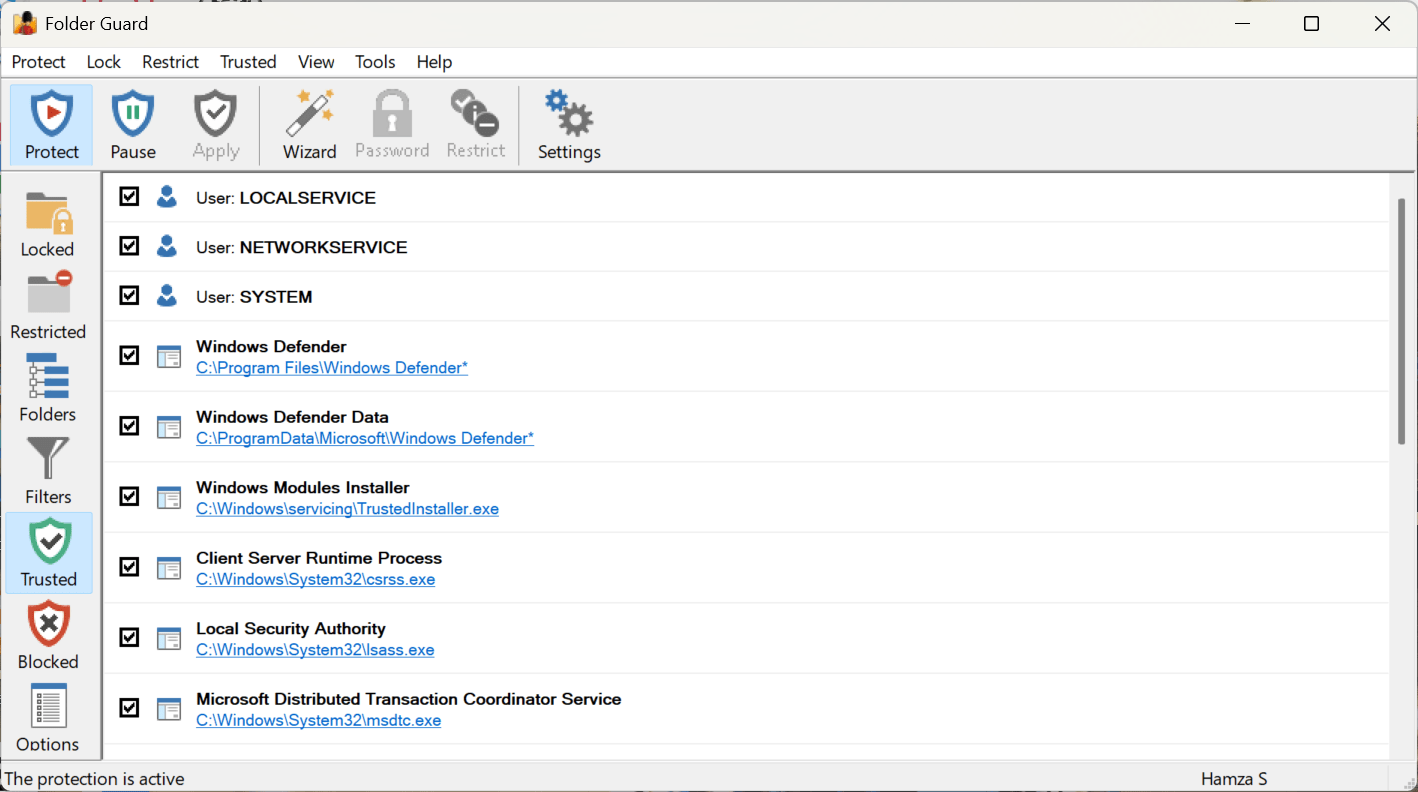1418x792 pixels.
Task: Click the Folder Guard app icon in title bar
Action: [x=25, y=23]
